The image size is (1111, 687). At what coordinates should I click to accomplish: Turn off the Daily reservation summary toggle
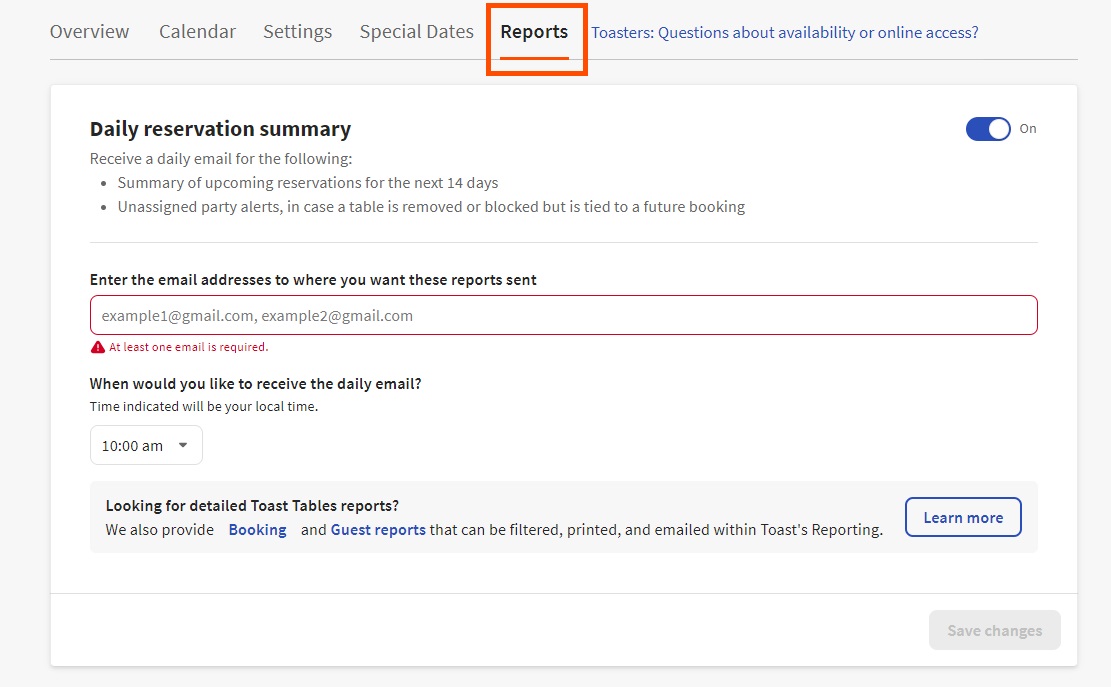pos(988,129)
